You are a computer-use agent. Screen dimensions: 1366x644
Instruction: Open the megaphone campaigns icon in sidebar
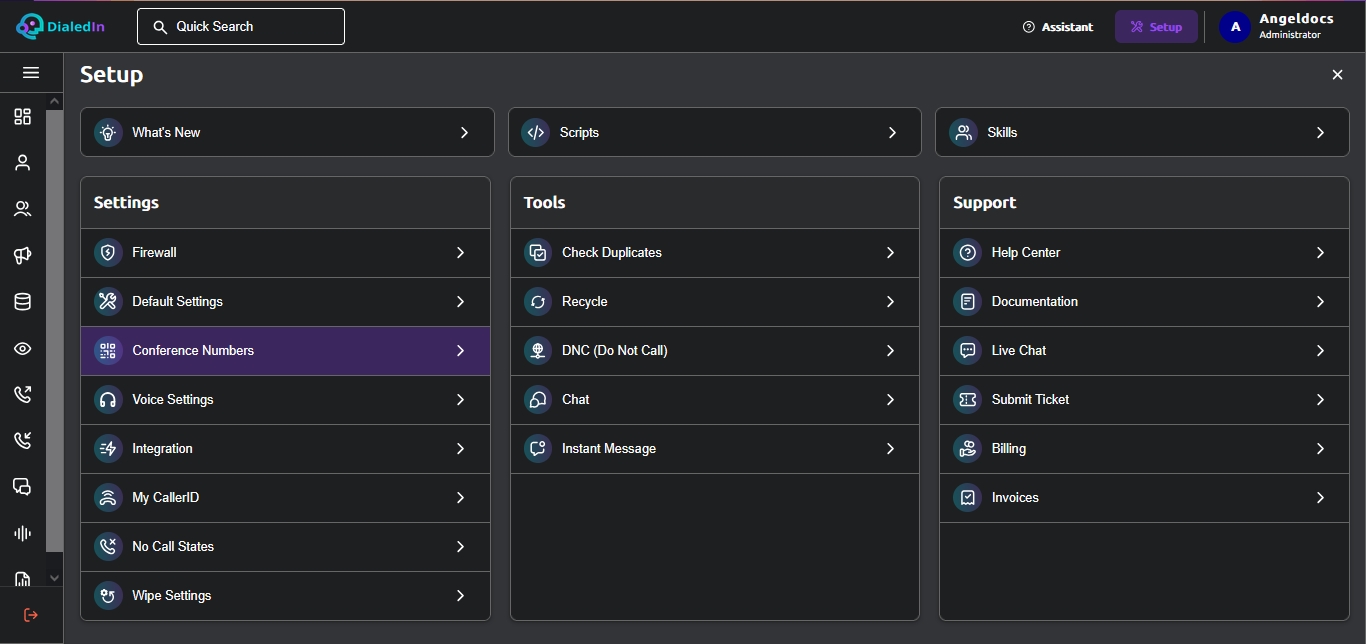(22, 256)
